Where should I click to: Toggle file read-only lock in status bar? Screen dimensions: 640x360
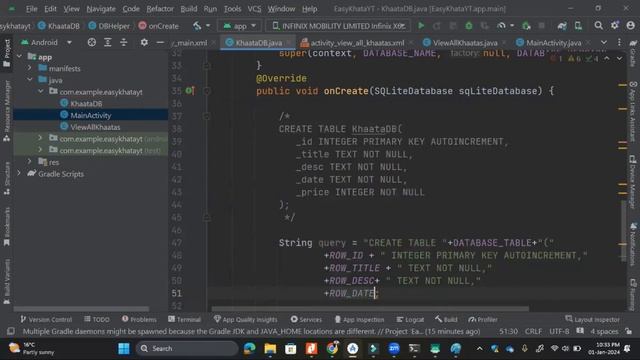pos(629,331)
